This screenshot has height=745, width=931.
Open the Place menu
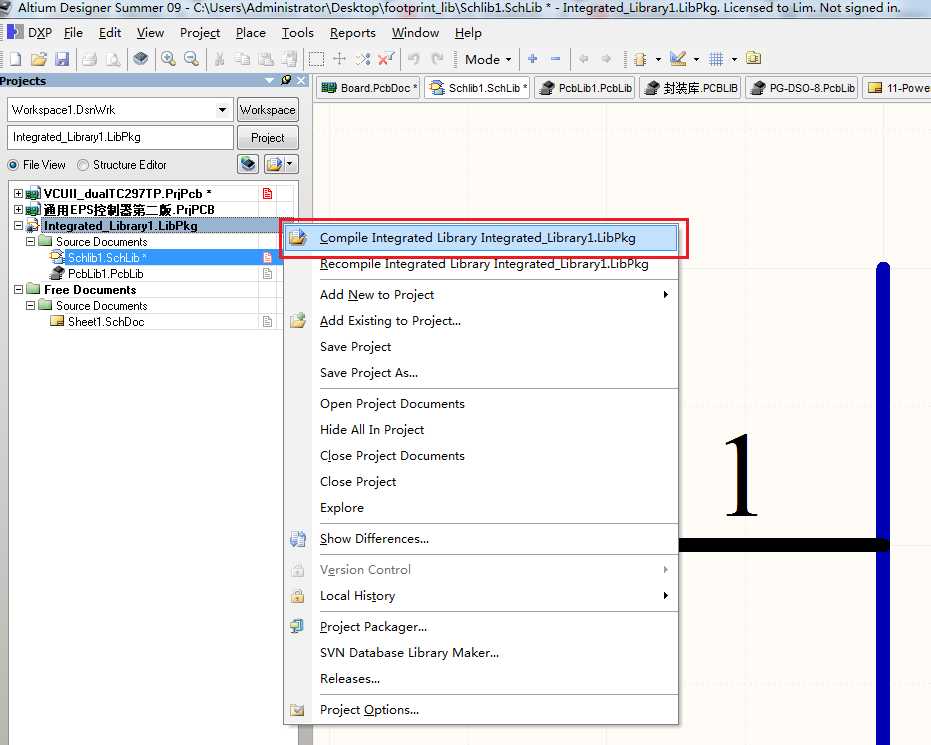pyautogui.click(x=251, y=33)
